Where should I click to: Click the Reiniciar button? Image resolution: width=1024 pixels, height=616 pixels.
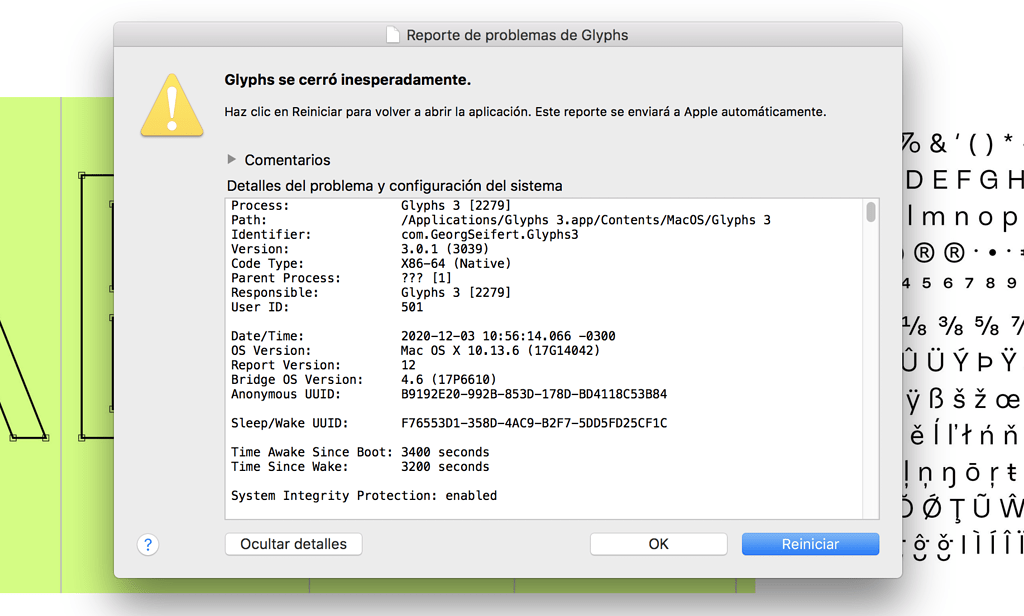pyautogui.click(x=809, y=544)
